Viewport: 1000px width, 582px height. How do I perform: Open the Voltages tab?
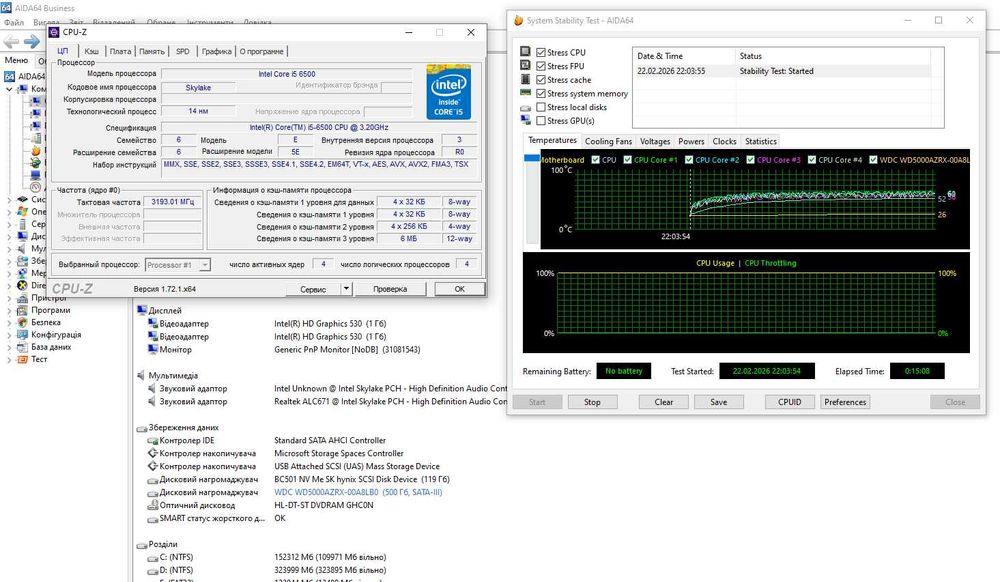pyautogui.click(x=655, y=142)
